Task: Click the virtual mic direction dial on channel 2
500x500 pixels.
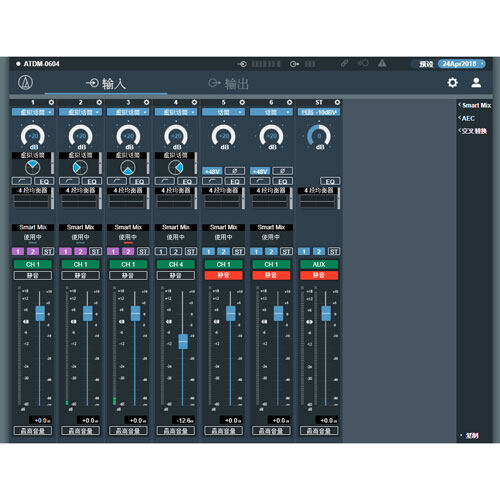Action: 80,167
